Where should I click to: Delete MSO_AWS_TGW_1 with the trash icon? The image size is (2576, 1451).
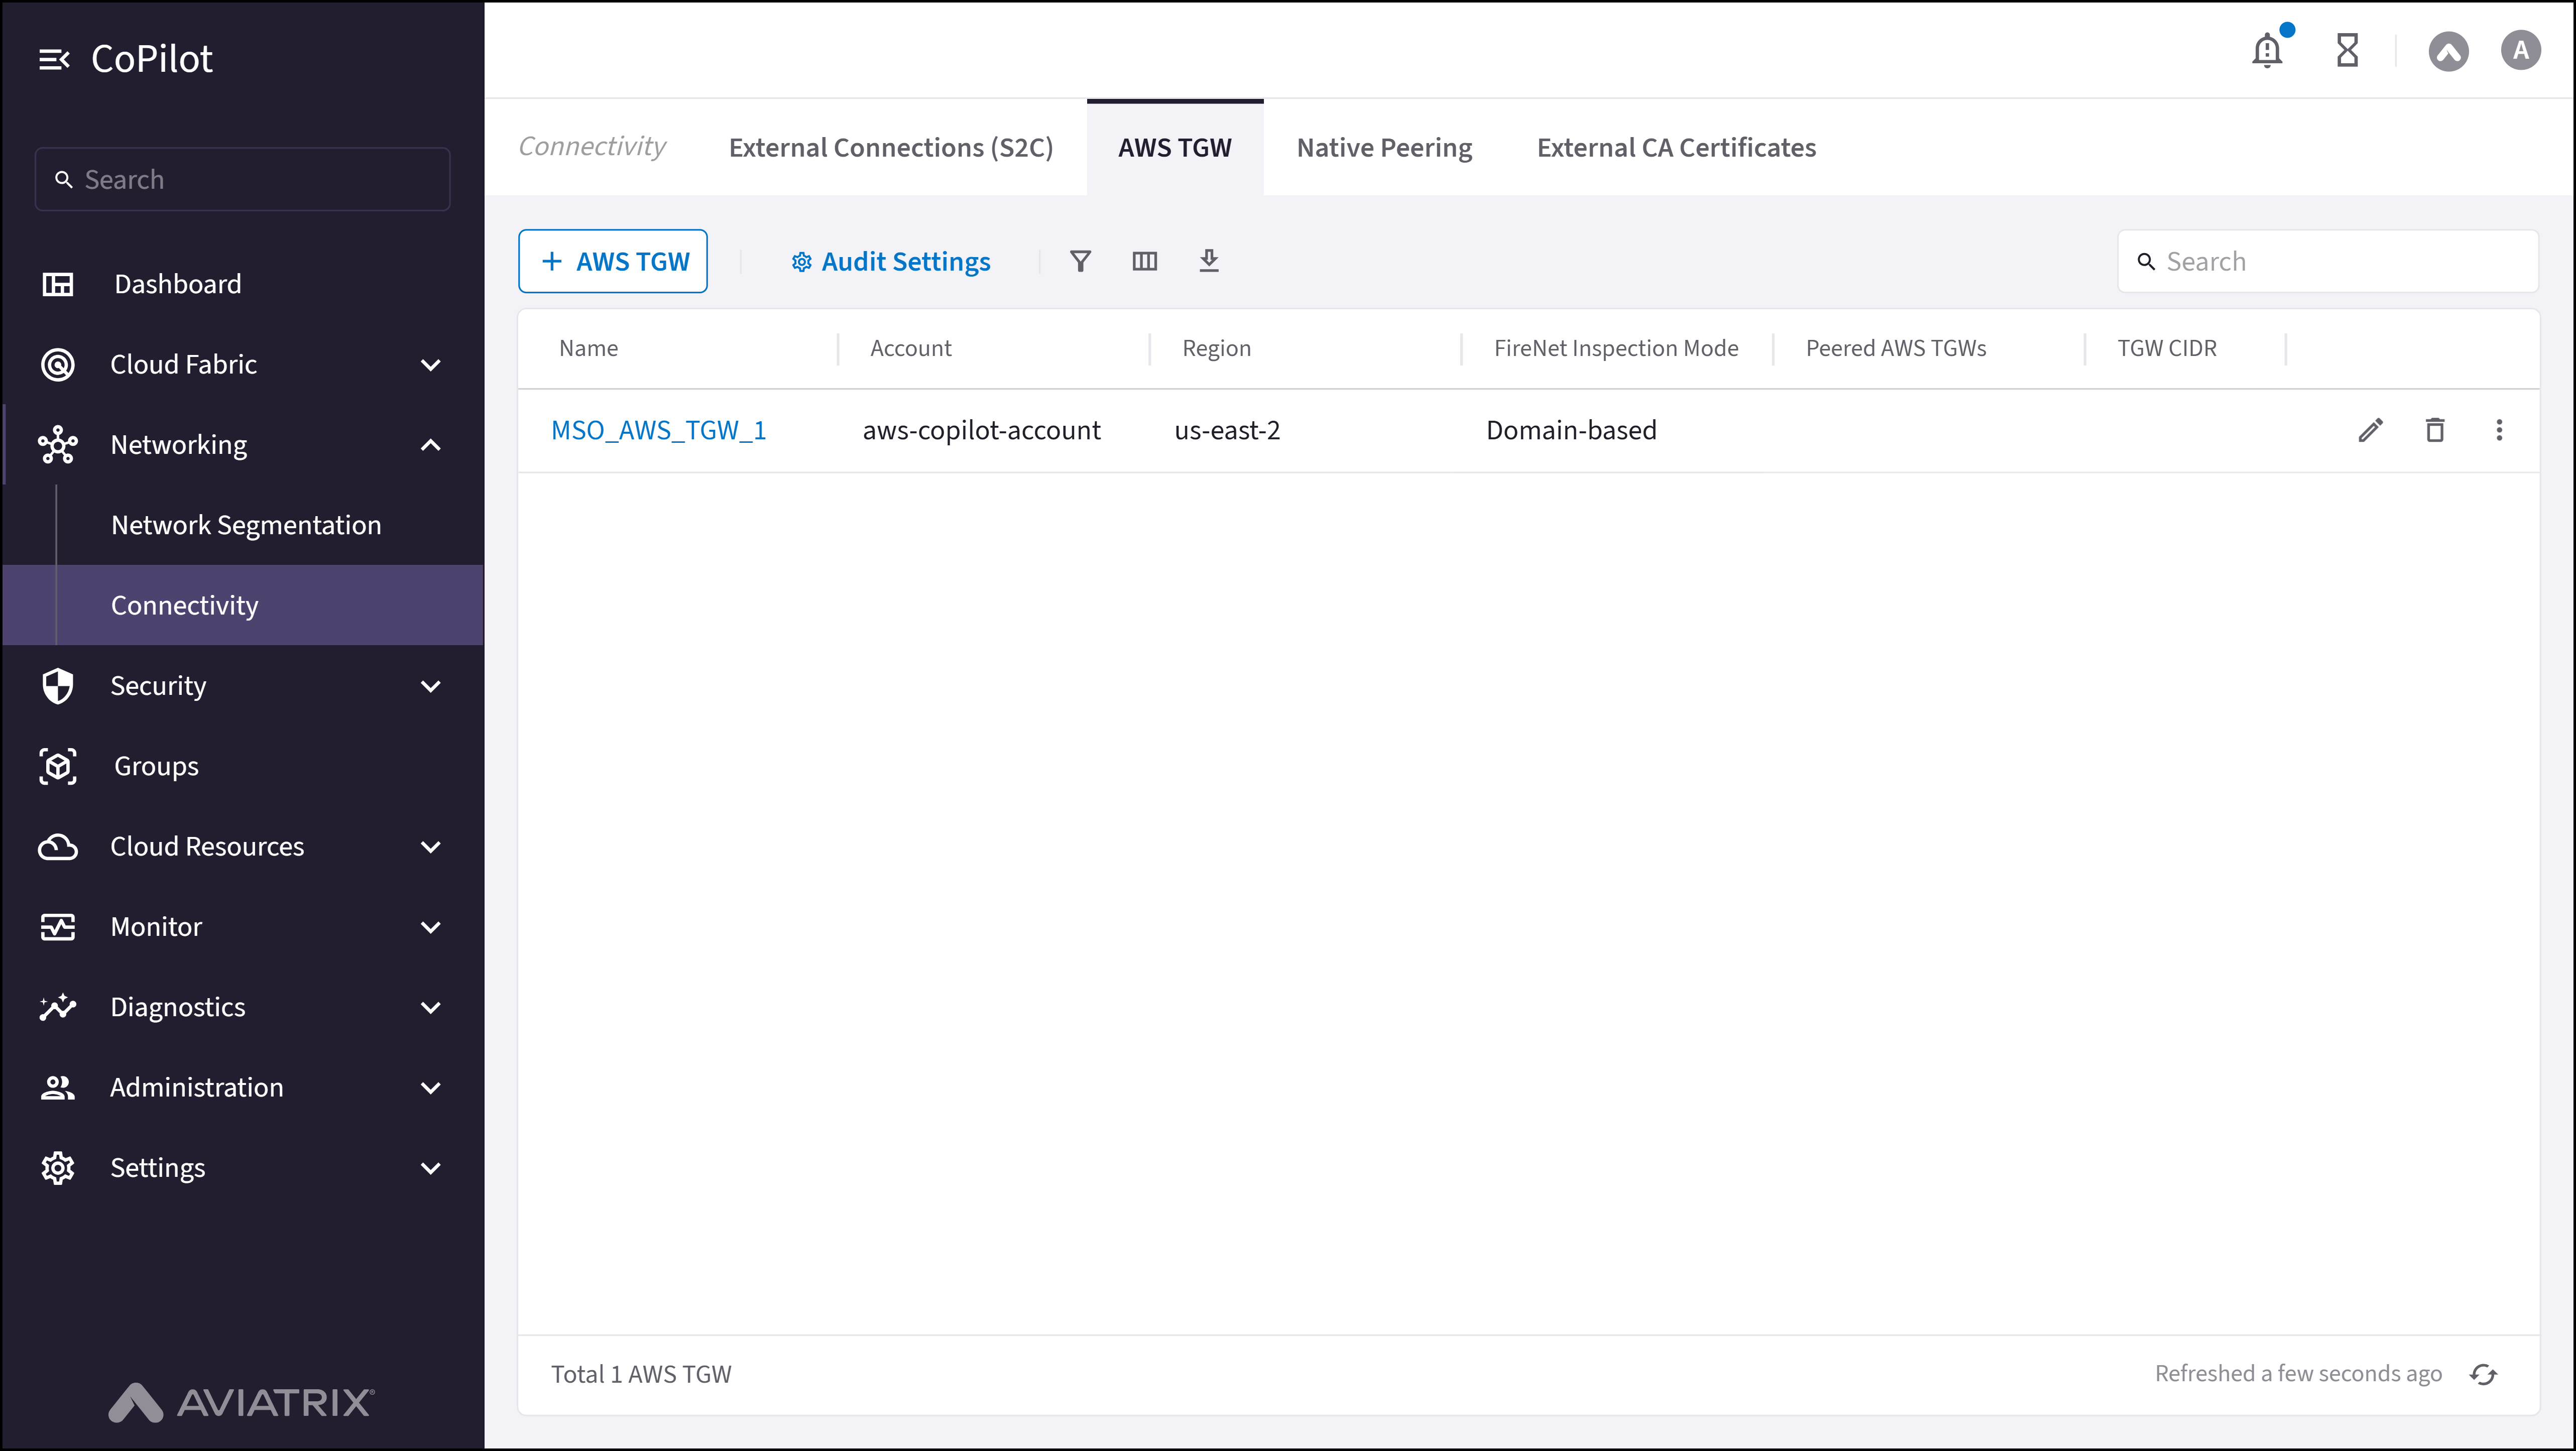tap(2435, 429)
